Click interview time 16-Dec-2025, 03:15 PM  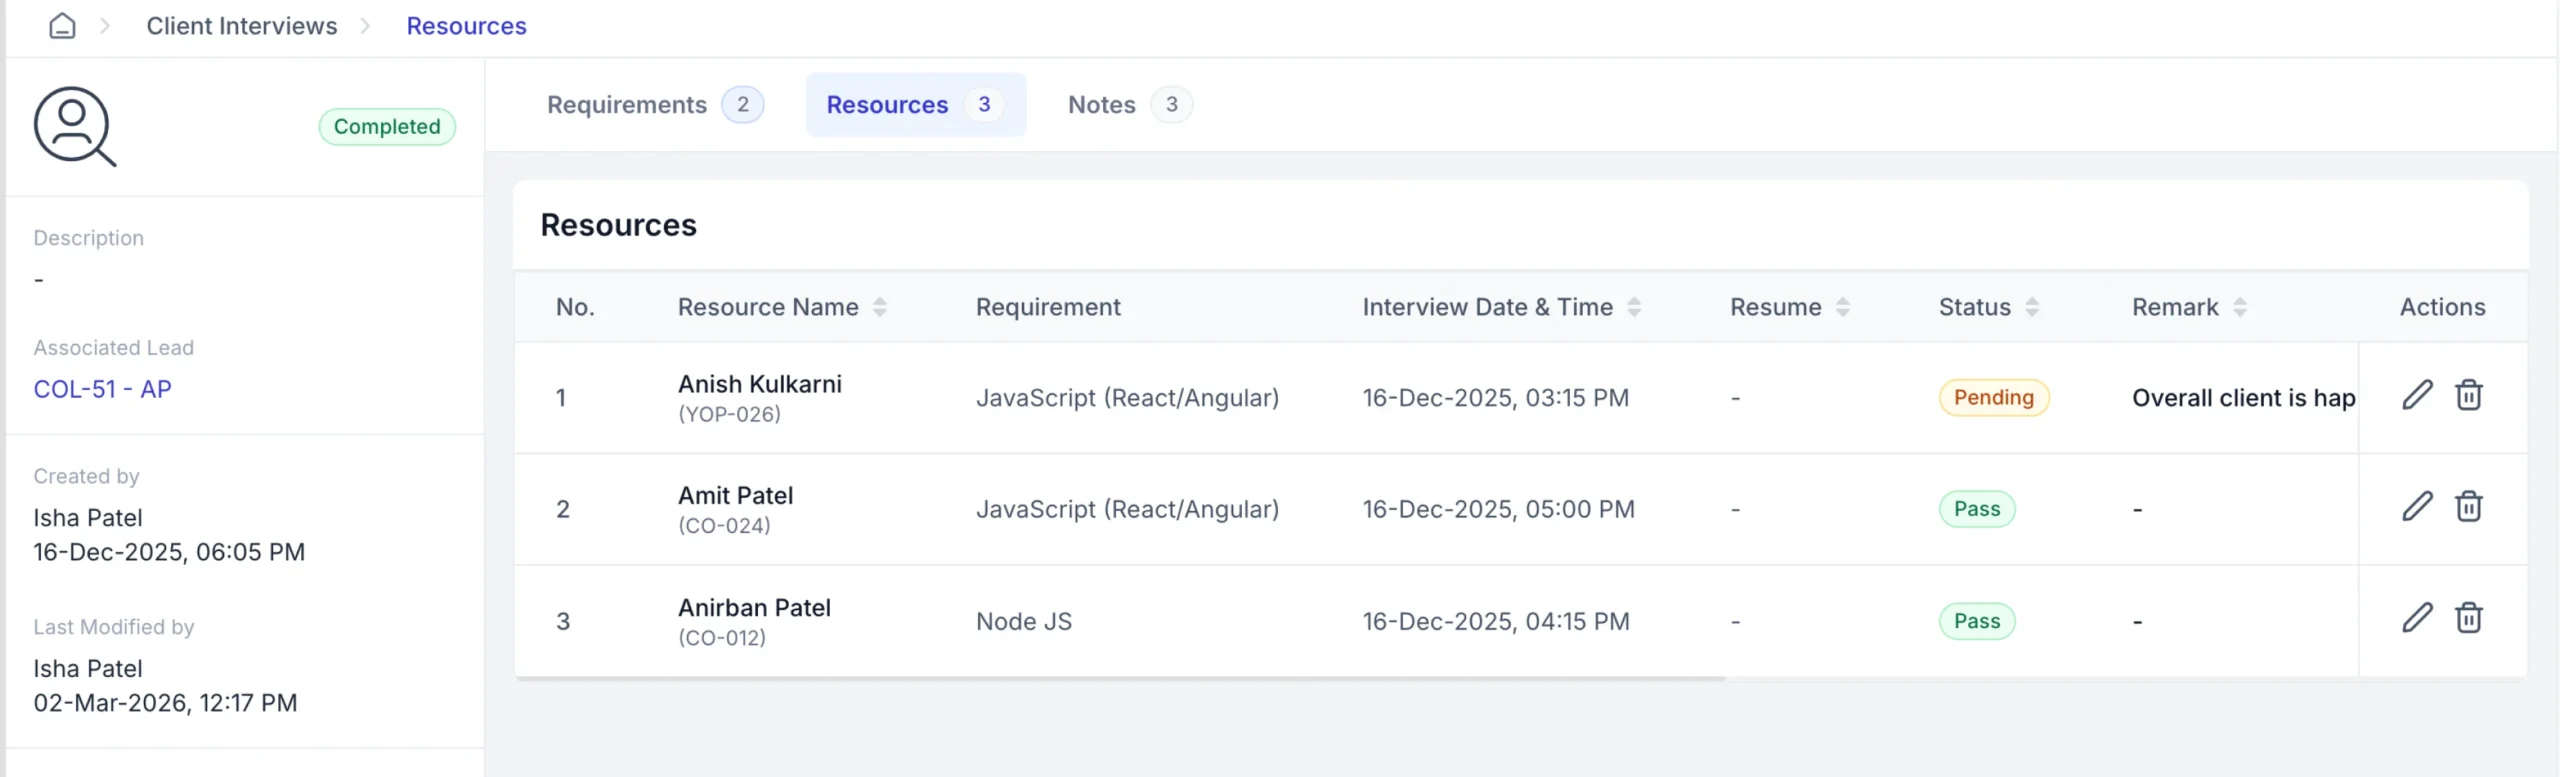point(1495,398)
